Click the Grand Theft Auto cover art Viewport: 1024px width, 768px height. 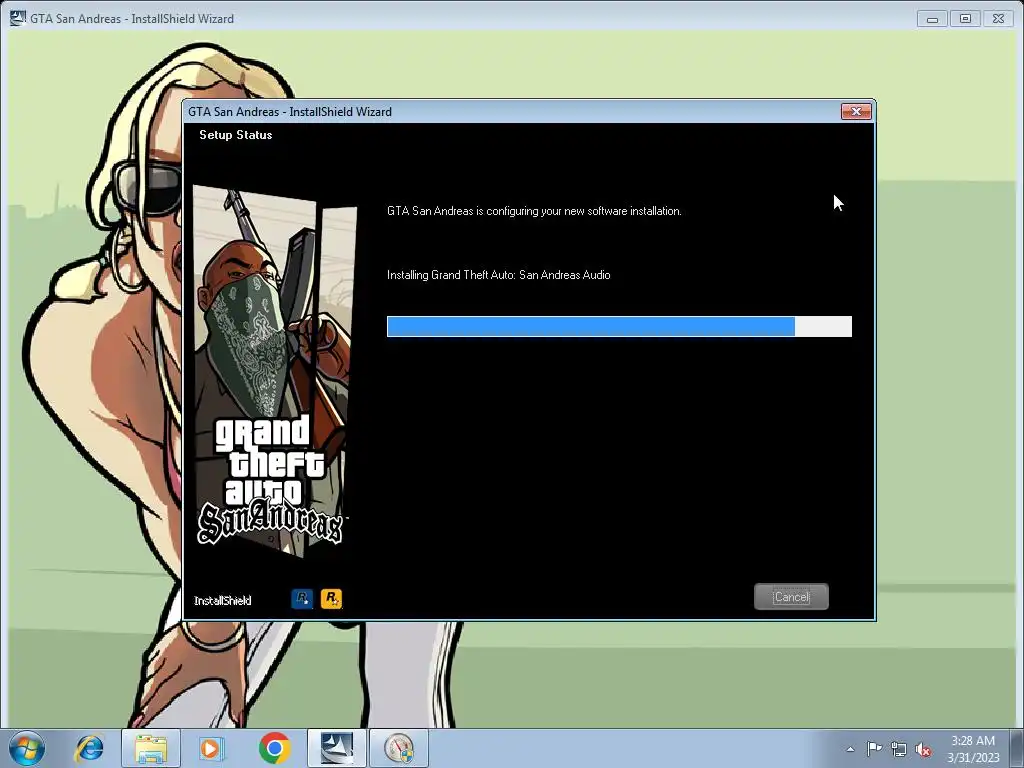pyautogui.click(x=274, y=371)
